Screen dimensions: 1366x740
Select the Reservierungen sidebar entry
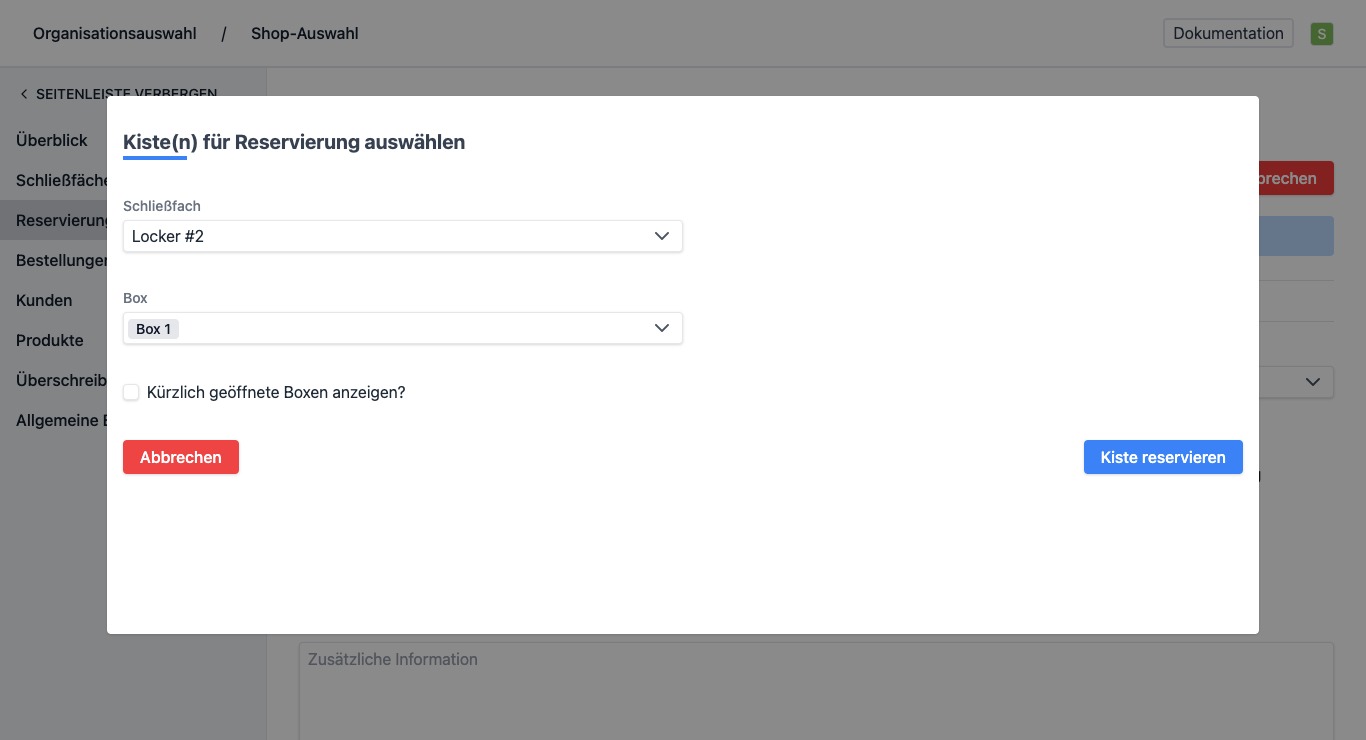(x=60, y=221)
